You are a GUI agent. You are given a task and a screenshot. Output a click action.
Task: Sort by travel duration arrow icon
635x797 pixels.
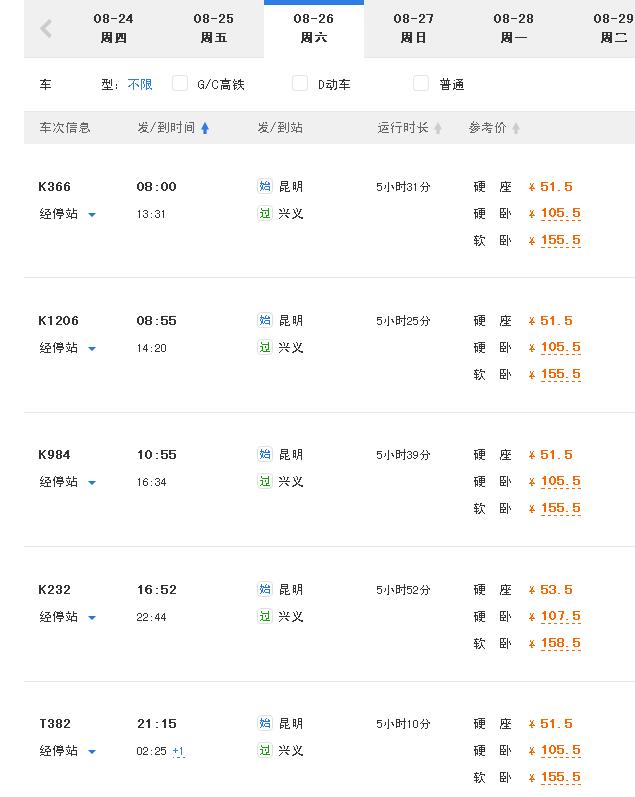click(438, 128)
